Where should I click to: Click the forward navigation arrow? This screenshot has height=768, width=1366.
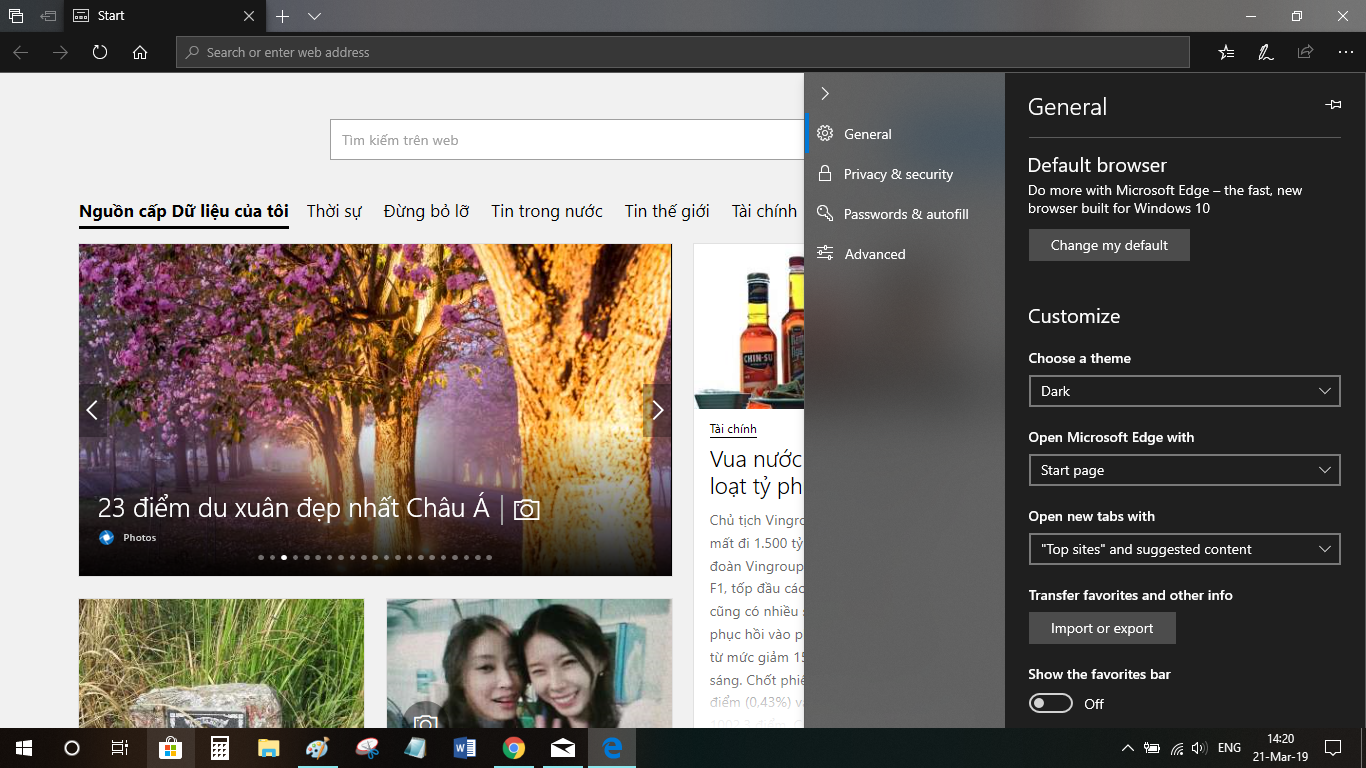point(60,52)
